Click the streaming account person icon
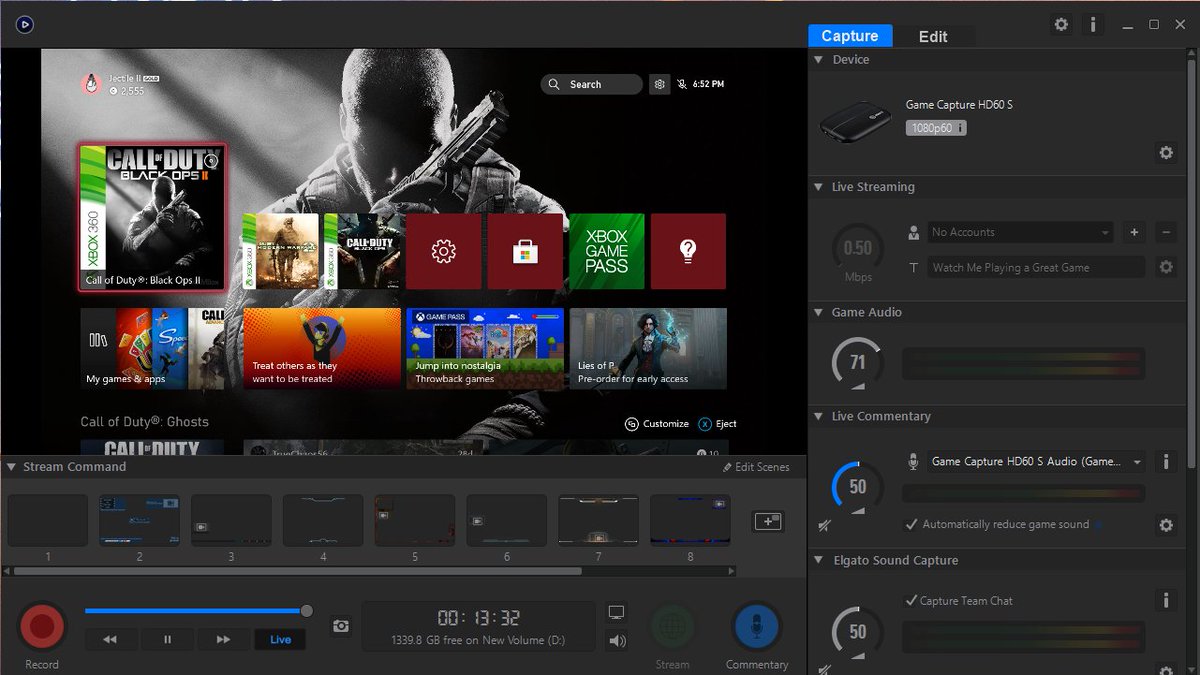 click(914, 232)
